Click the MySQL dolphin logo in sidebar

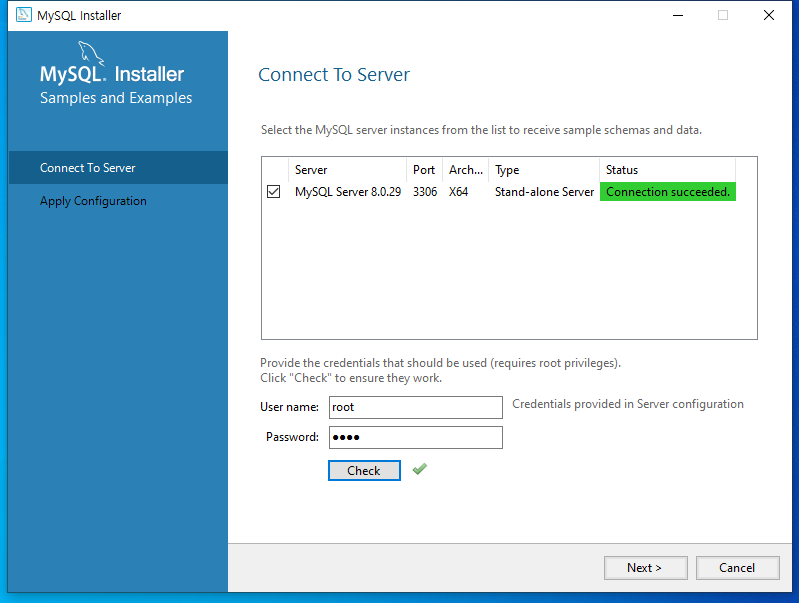(x=91, y=53)
